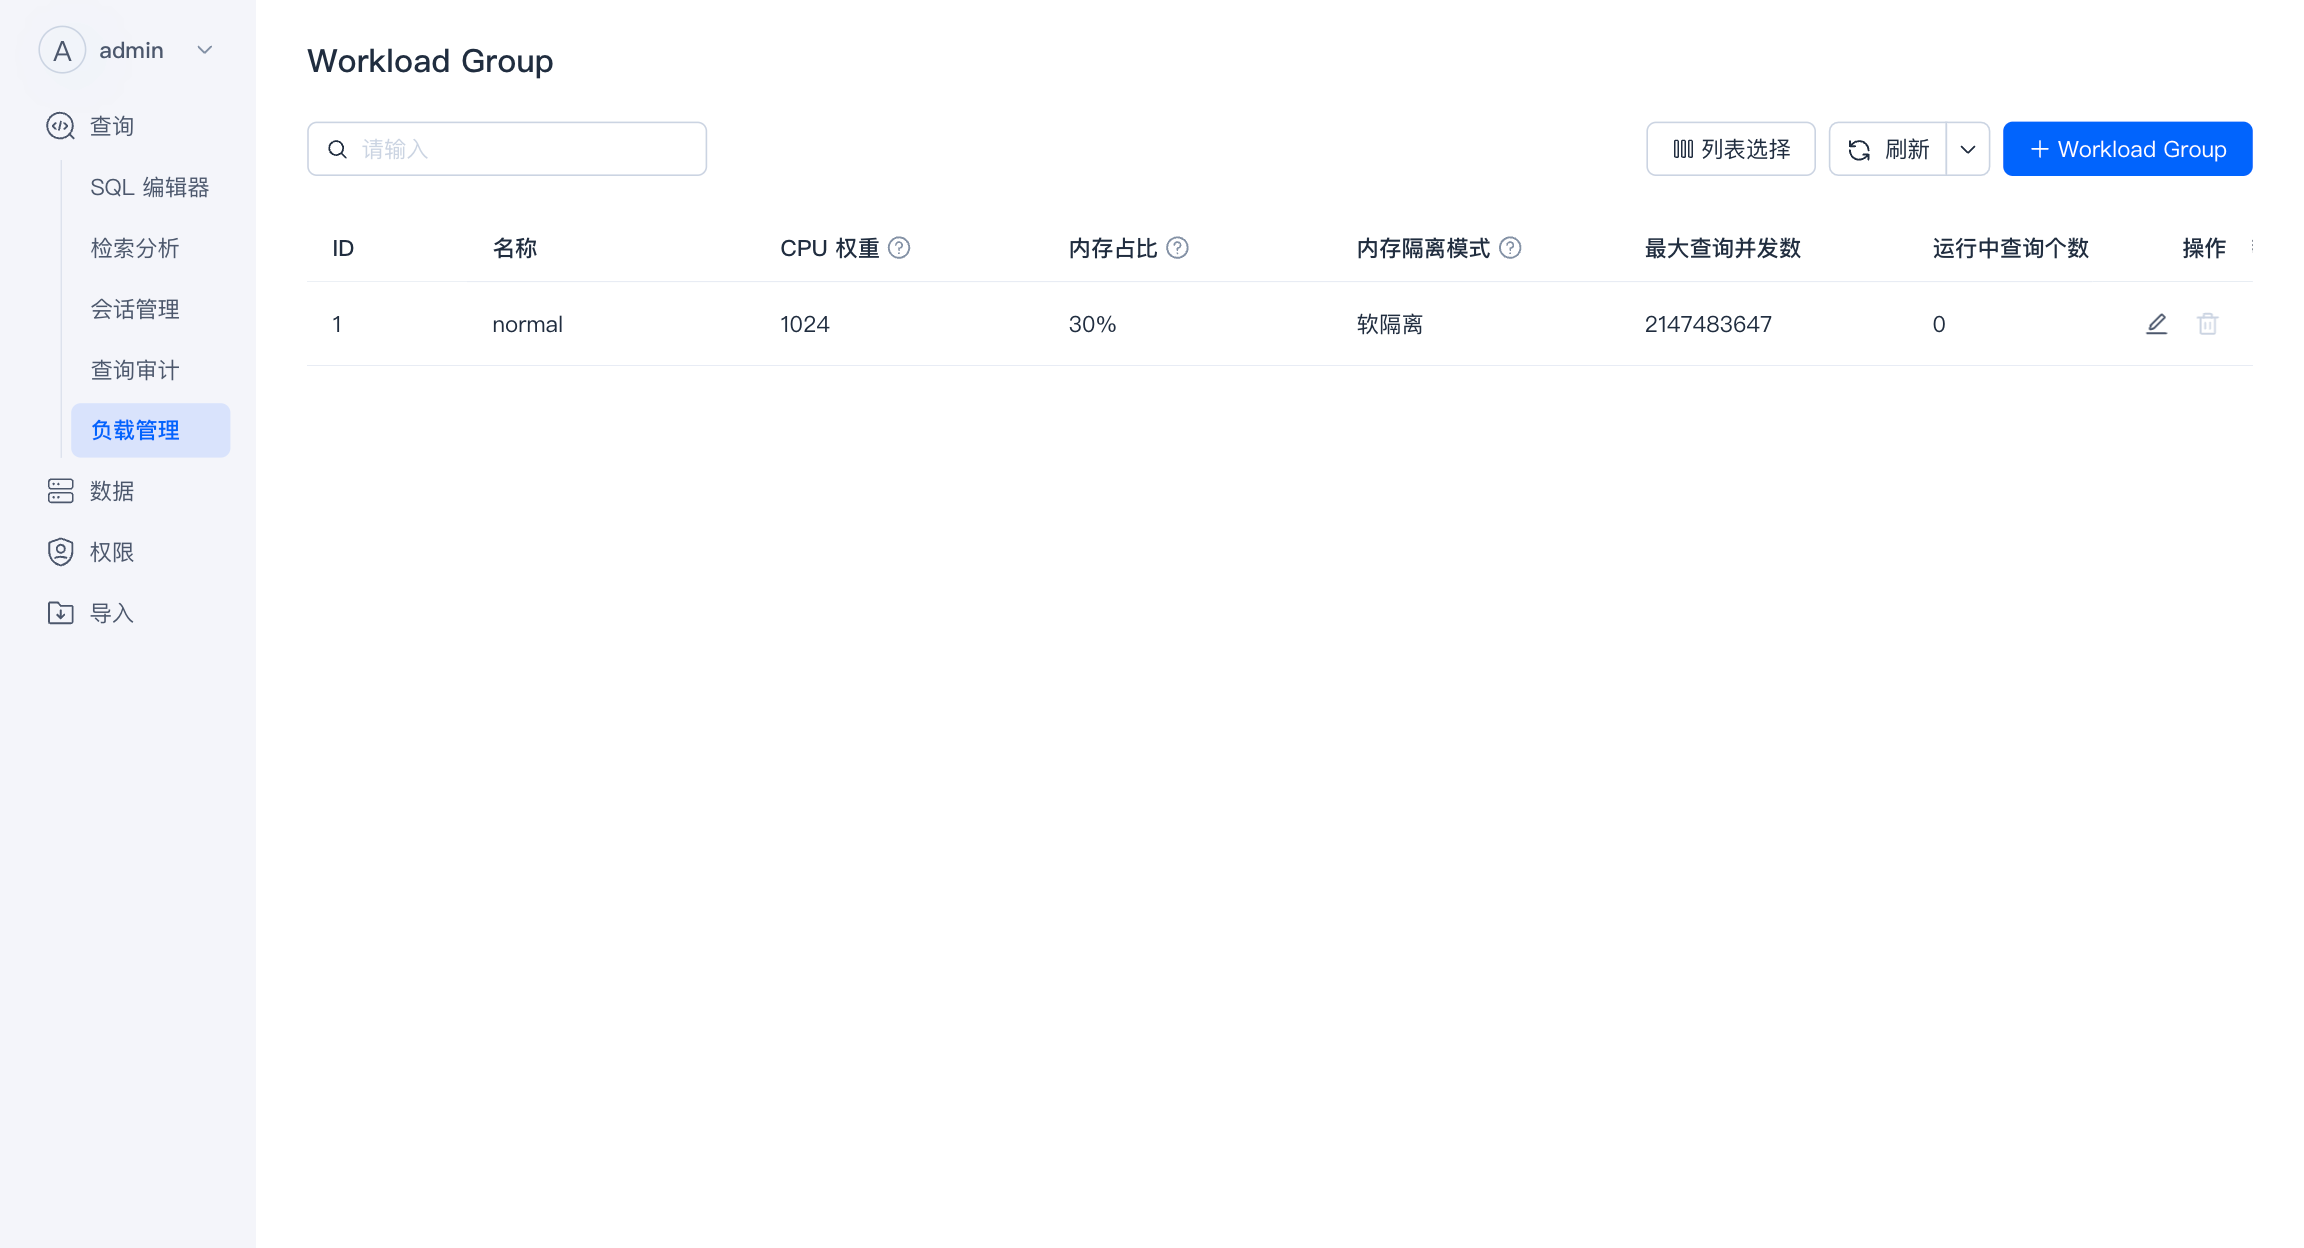Image resolution: width=2304 pixels, height=1248 pixels.
Task: Open the 数据 section in sidebar
Action: [111, 491]
